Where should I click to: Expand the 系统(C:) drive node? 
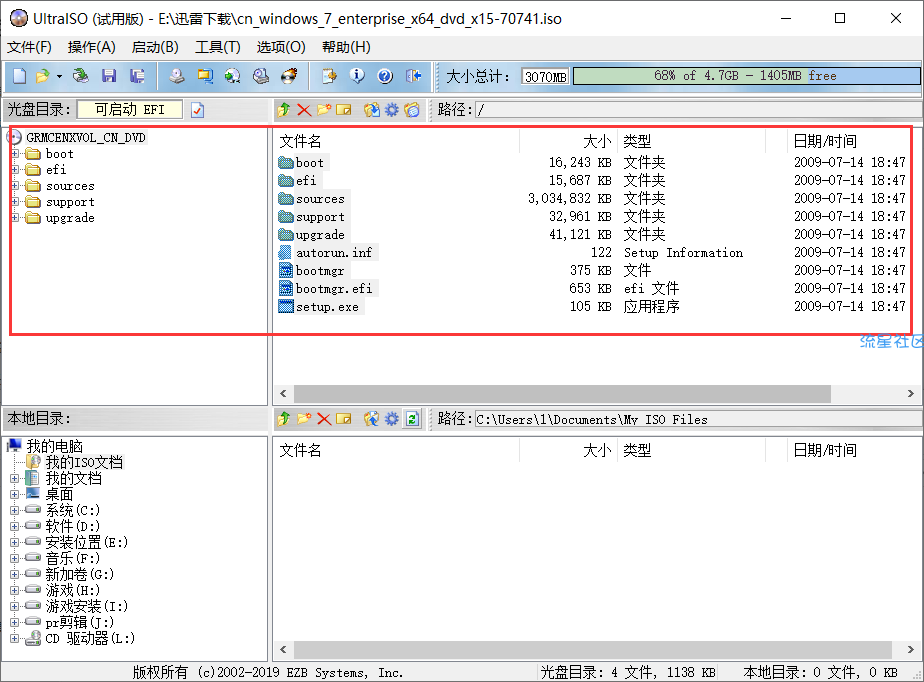[15, 510]
